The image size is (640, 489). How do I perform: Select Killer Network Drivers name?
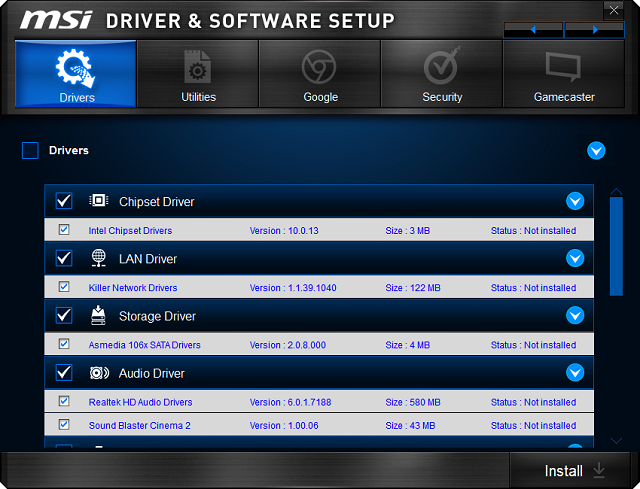point(133,288)
